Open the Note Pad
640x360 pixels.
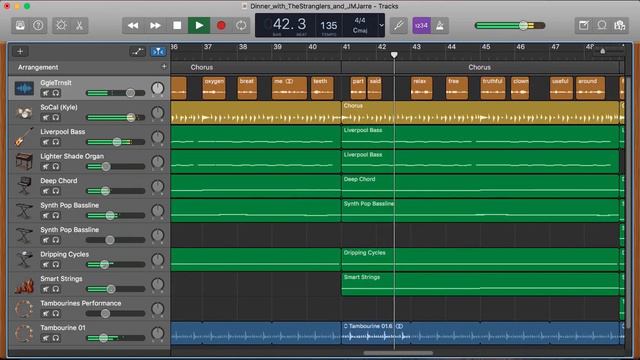[584, 25]
